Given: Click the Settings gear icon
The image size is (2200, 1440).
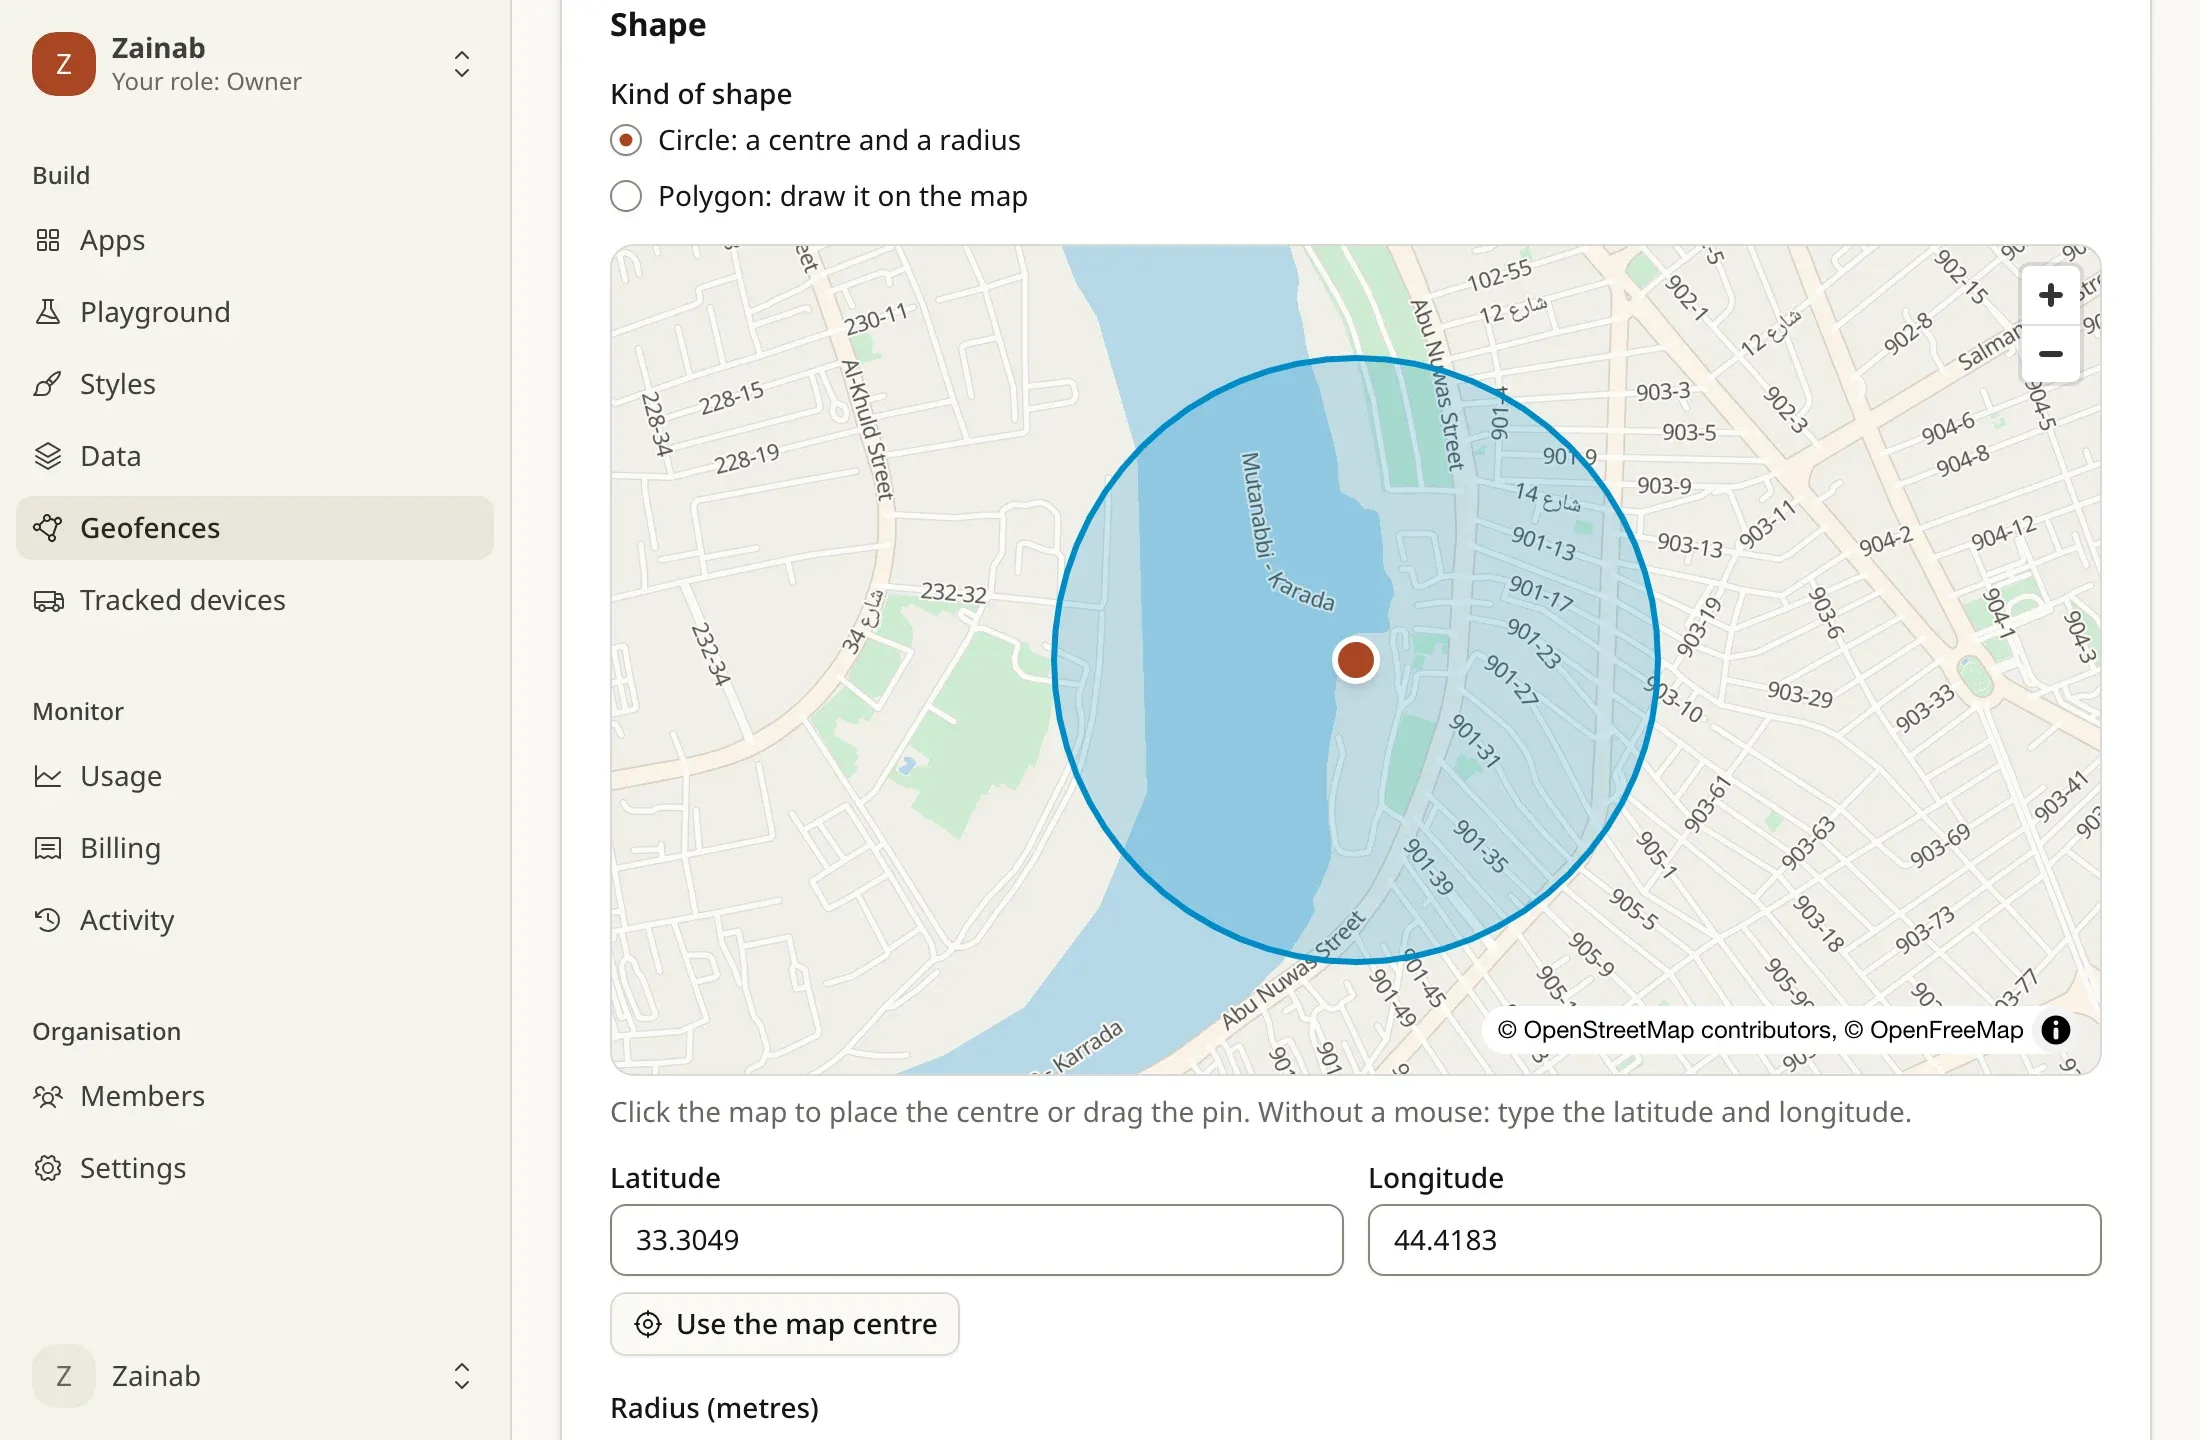Looking at the screenshot, I should click(48, 1168).
